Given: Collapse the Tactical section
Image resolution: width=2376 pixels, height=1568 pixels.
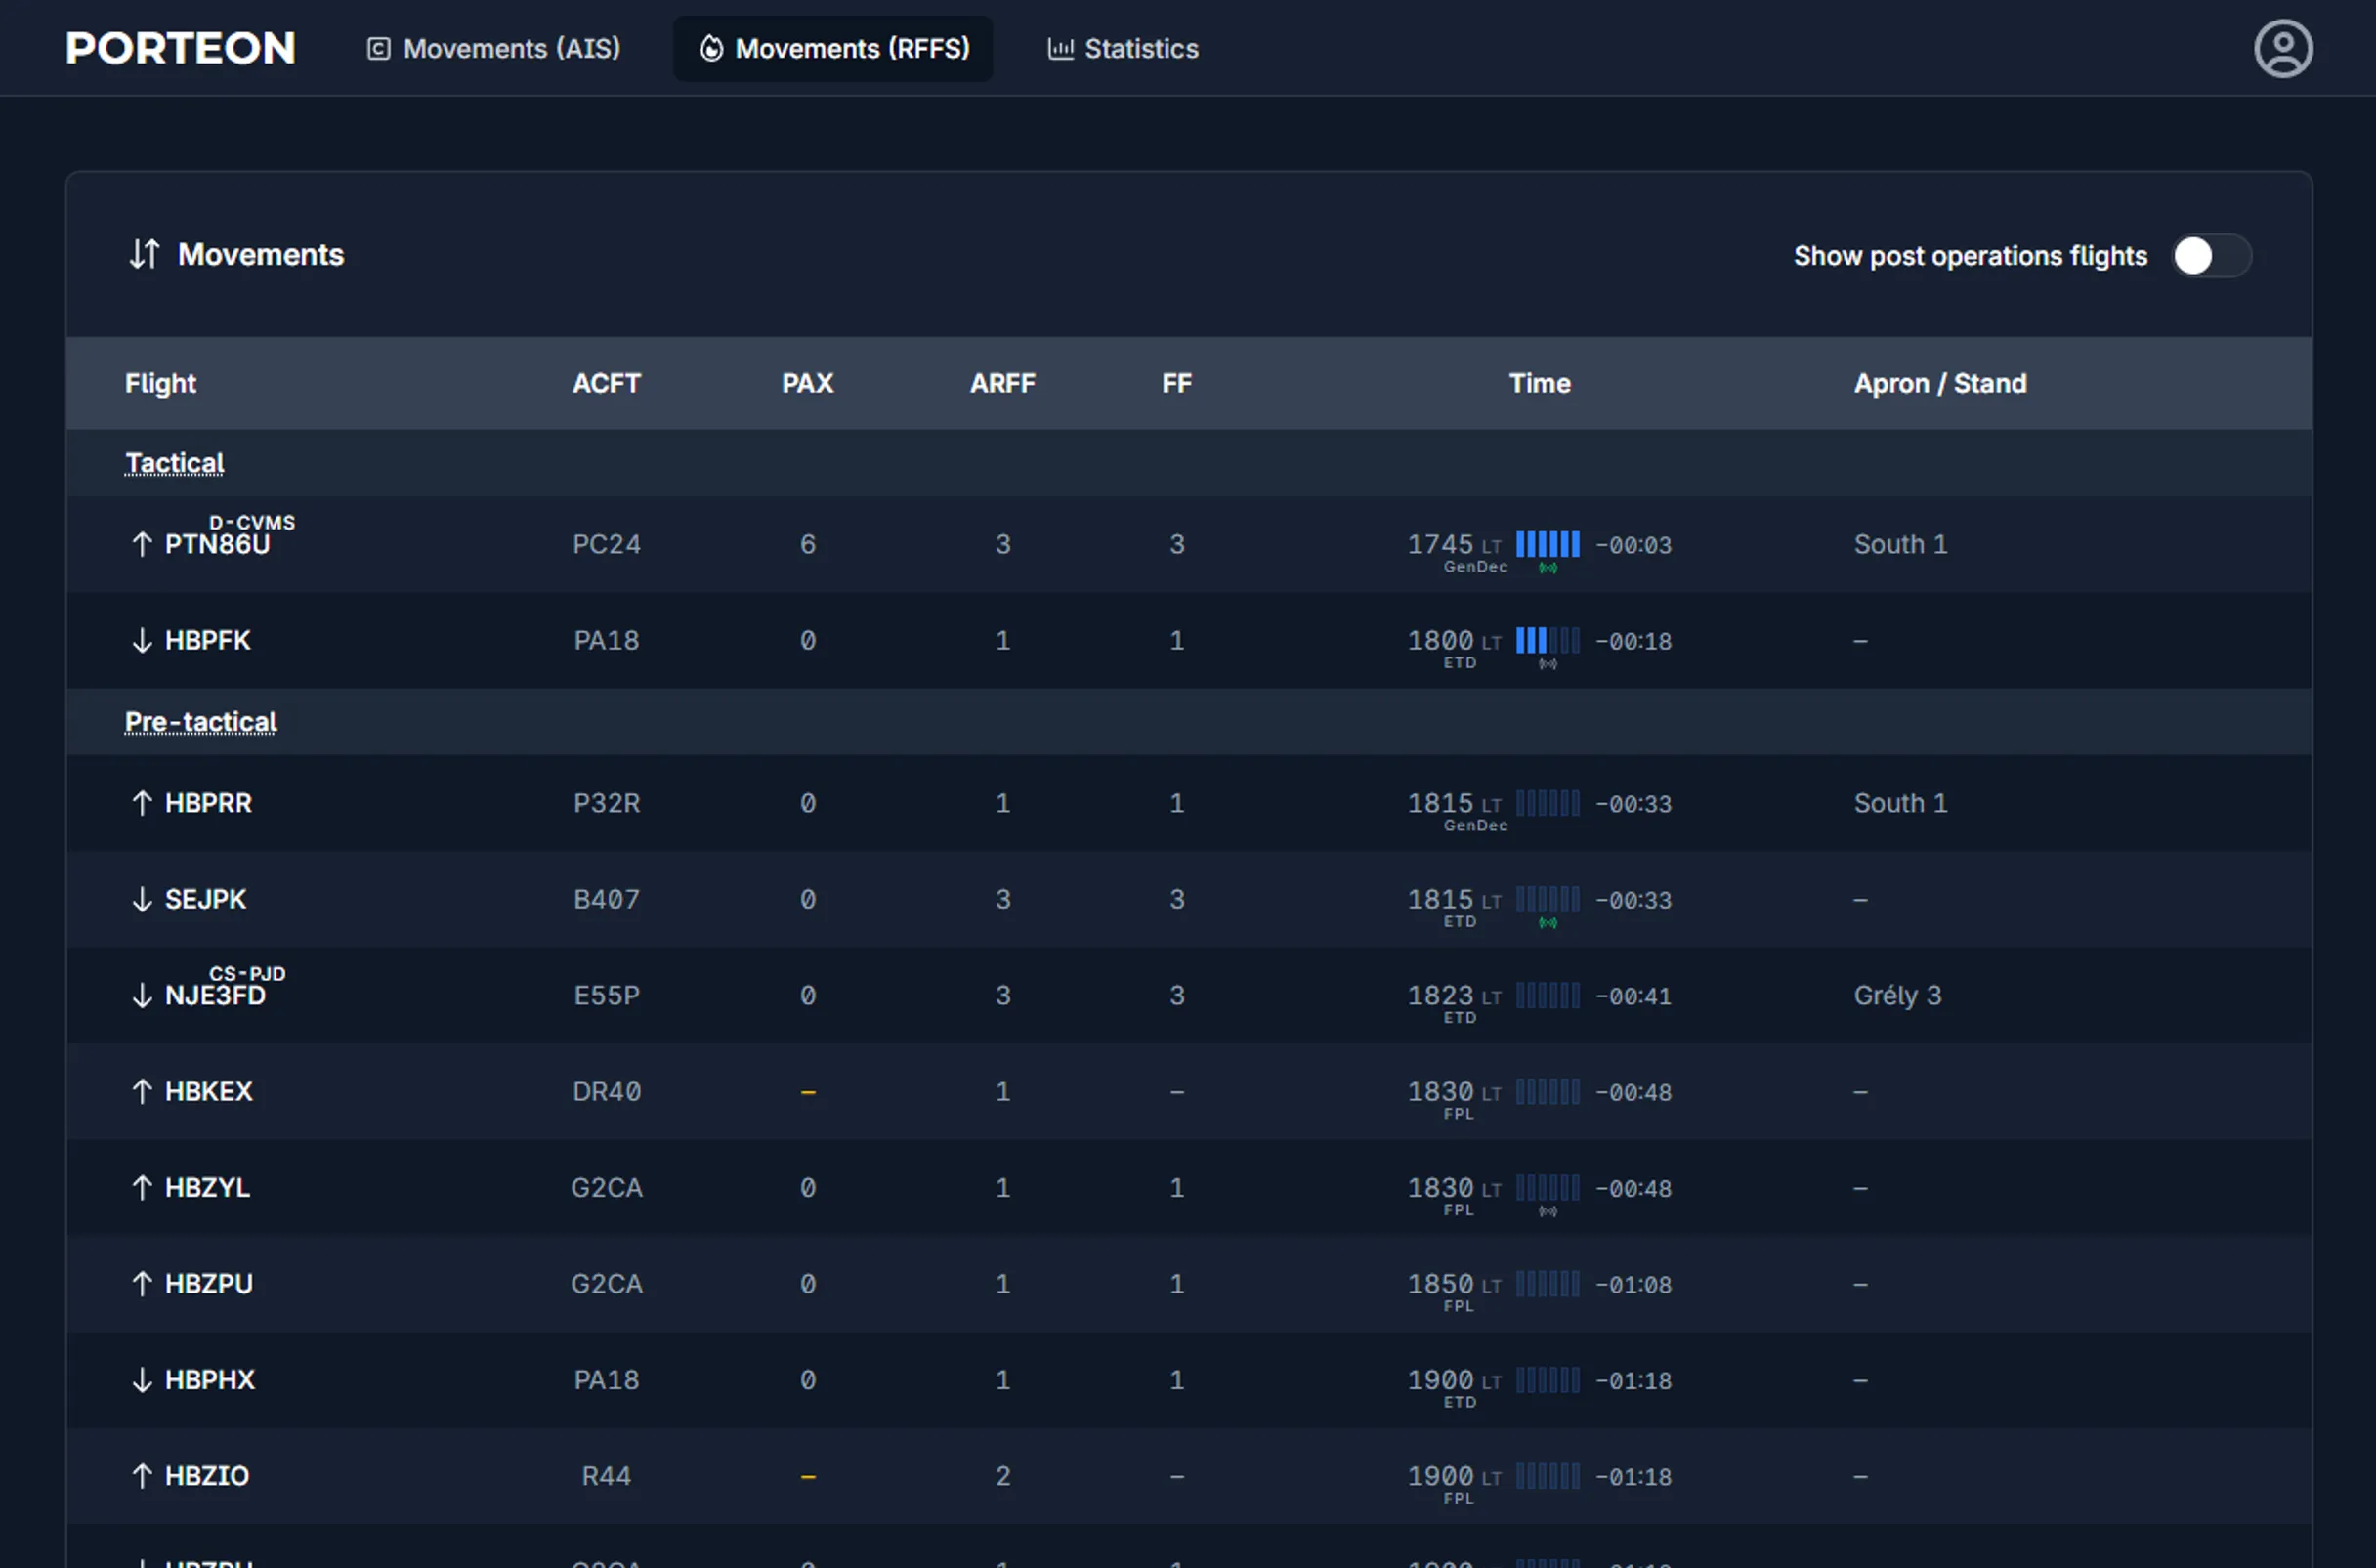Looking at the screenshot, I should tap(174, 462).
